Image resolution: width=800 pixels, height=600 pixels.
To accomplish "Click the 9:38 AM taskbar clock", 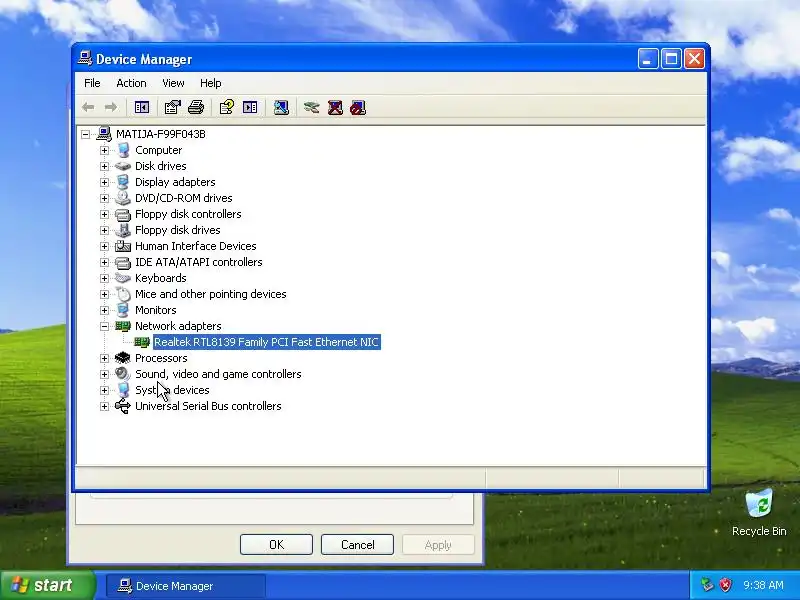I will click(763, 585).
